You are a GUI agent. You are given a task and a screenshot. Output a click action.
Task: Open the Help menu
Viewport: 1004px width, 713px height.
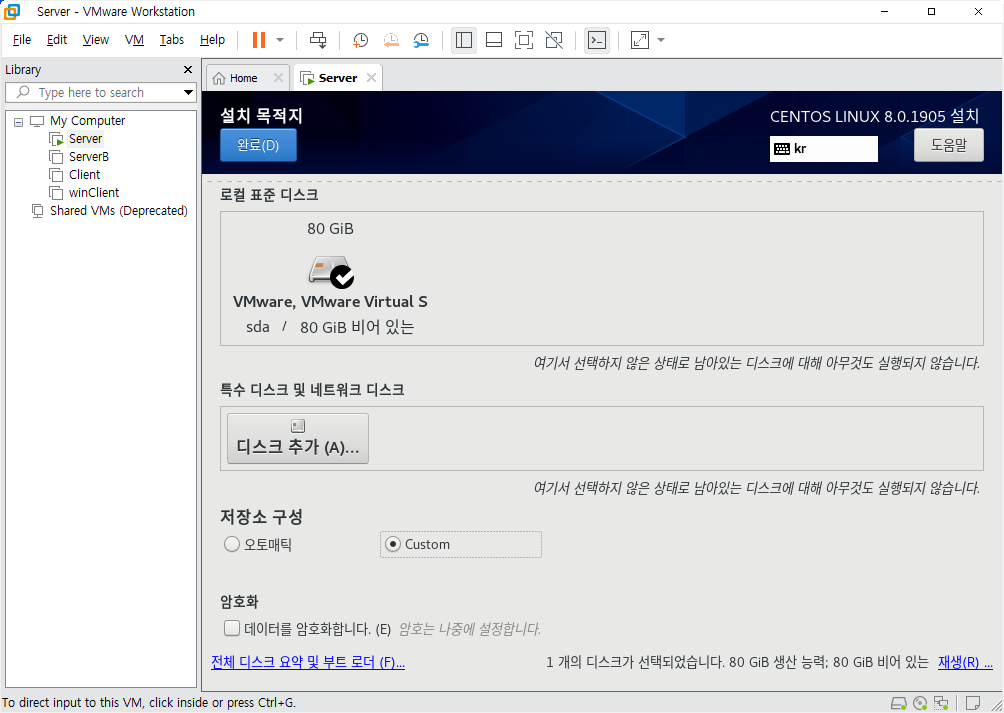coord(212,40)
